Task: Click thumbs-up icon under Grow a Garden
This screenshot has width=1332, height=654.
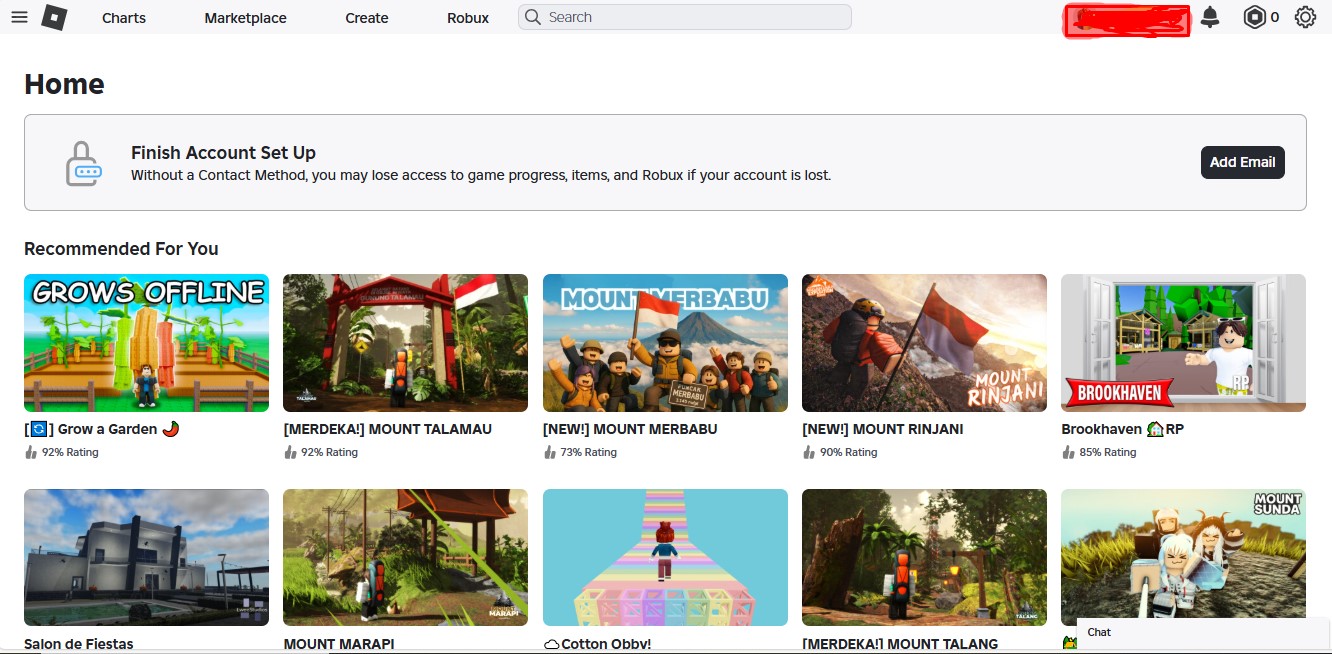Action: (31, 452)
